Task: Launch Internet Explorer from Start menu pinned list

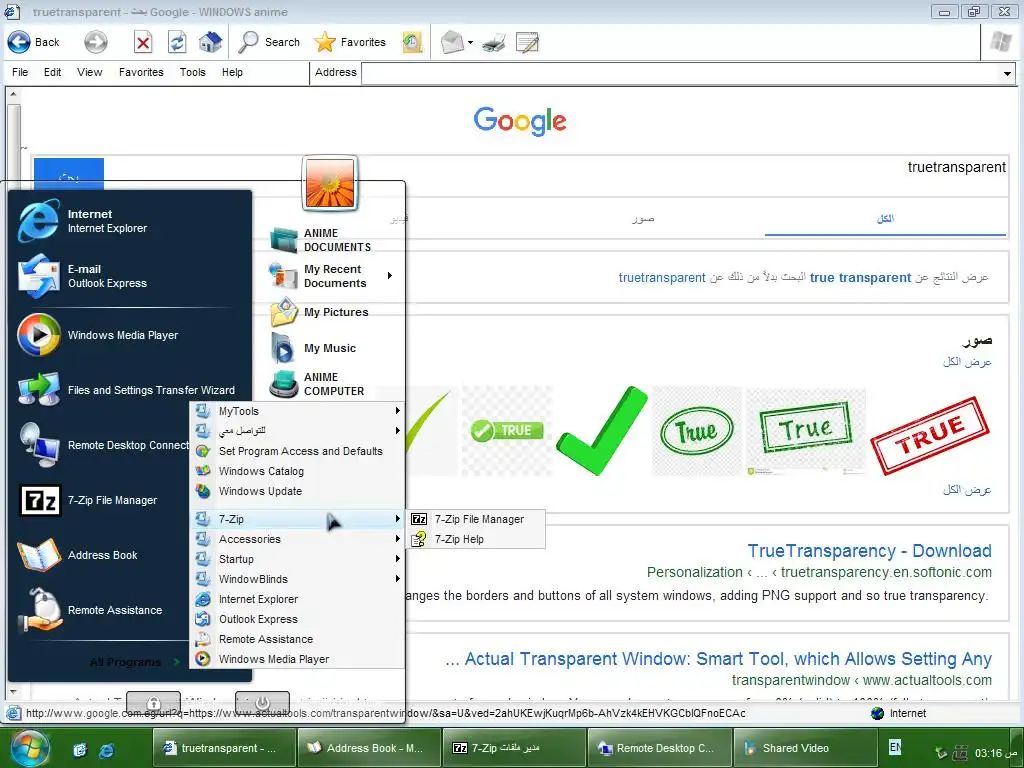Action: click(x=129, y=221)
